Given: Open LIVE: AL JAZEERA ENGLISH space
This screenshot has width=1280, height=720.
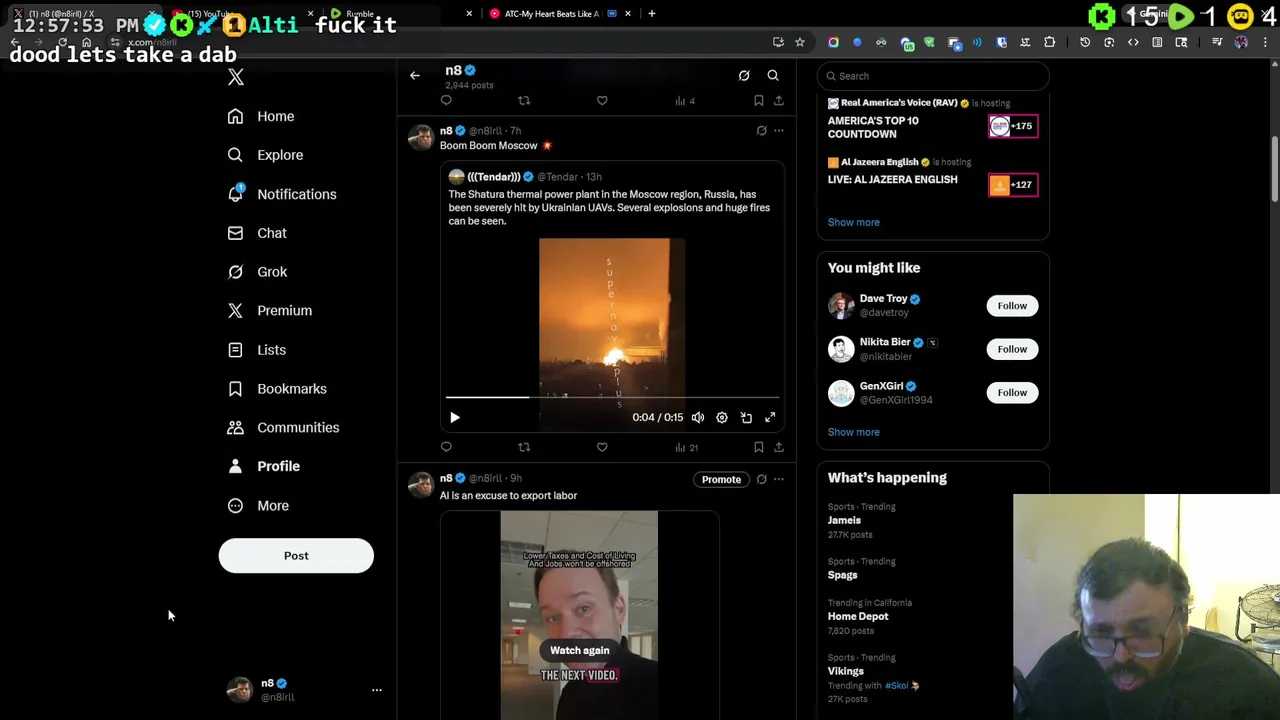Looking at the screenshot, I should (x=933, y=174).
